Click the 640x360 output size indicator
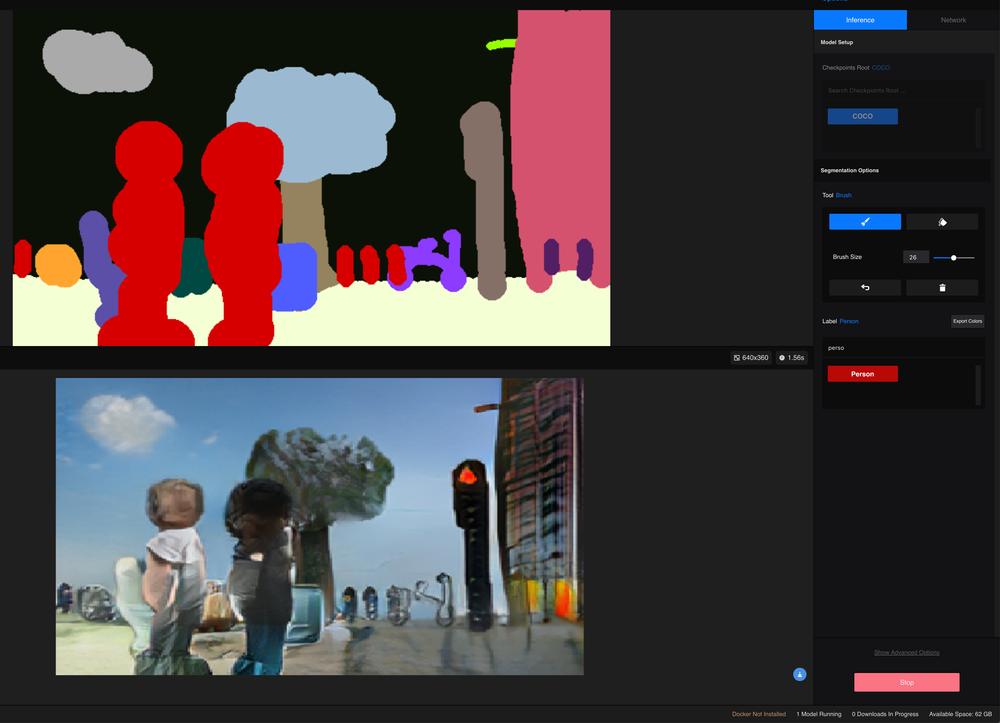This screenshot has height=723, width=1000. click(x=751, y=358)
